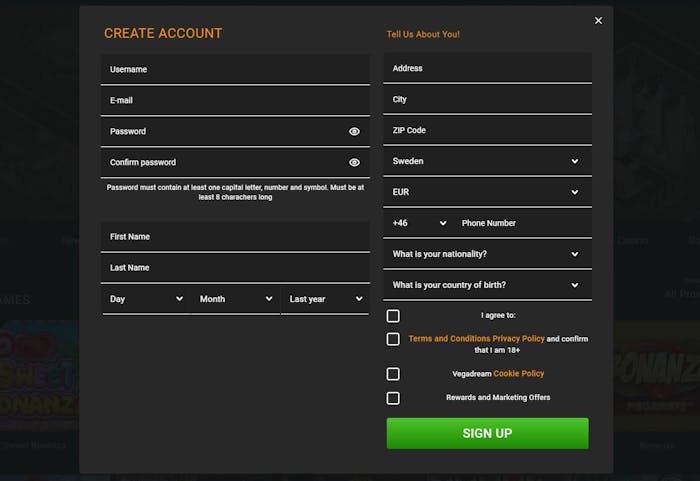The width and height of the screenshot is (700, 481).
Task: Open the nationality dropdown
Action: coord(488,254)
